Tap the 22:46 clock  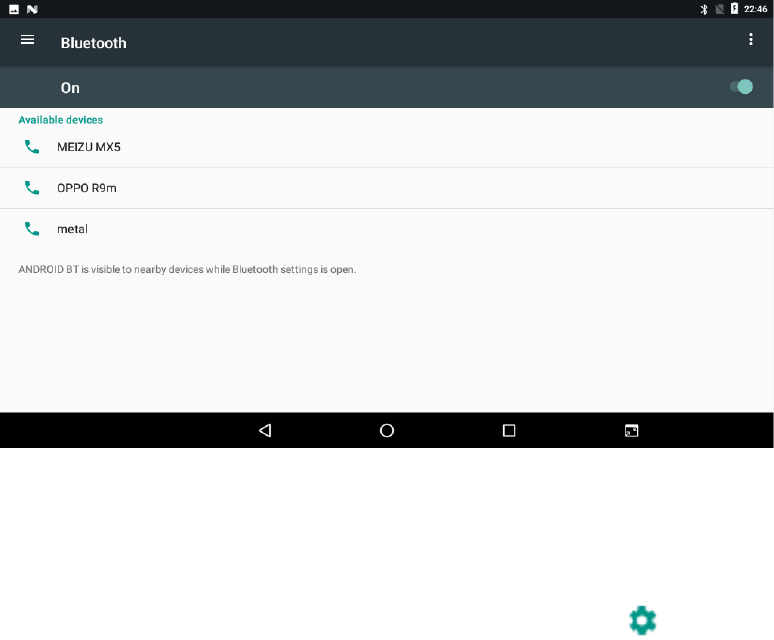(x=755, y=9)
